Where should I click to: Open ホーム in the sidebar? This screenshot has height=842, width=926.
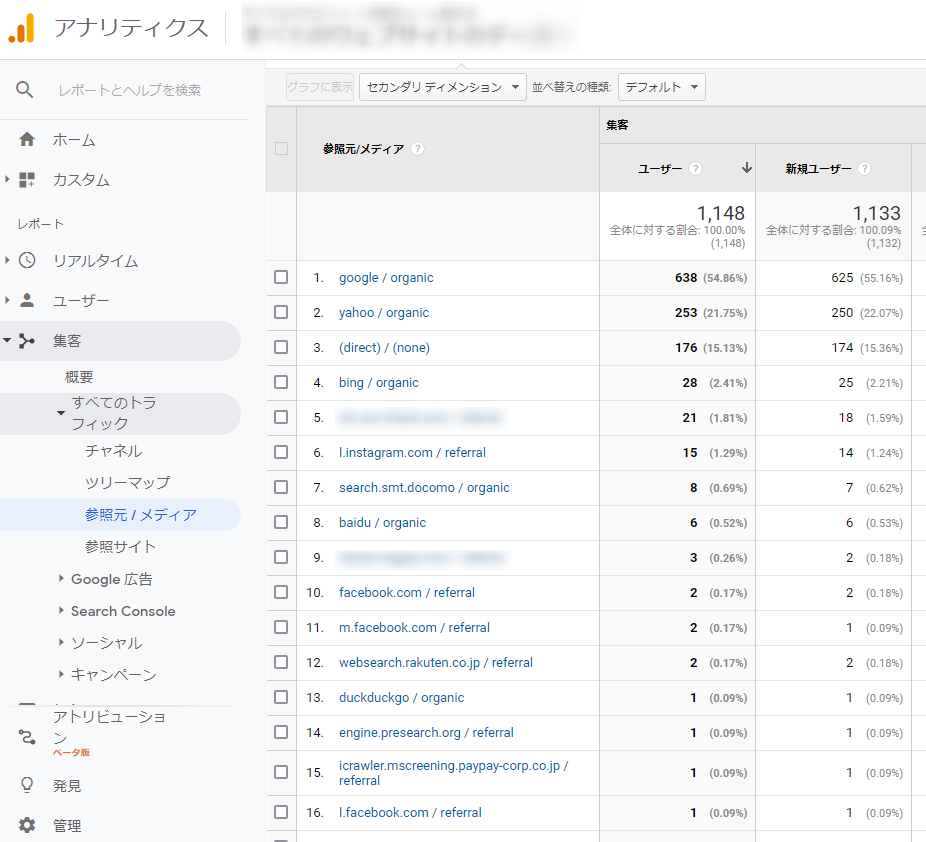[74, 140]
